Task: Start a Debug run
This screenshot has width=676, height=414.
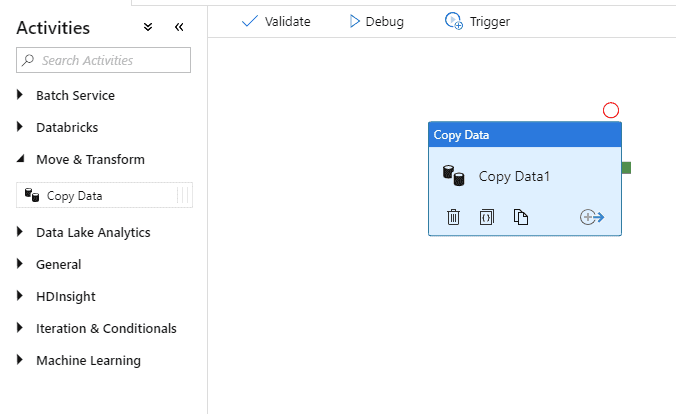Action: 376,21
